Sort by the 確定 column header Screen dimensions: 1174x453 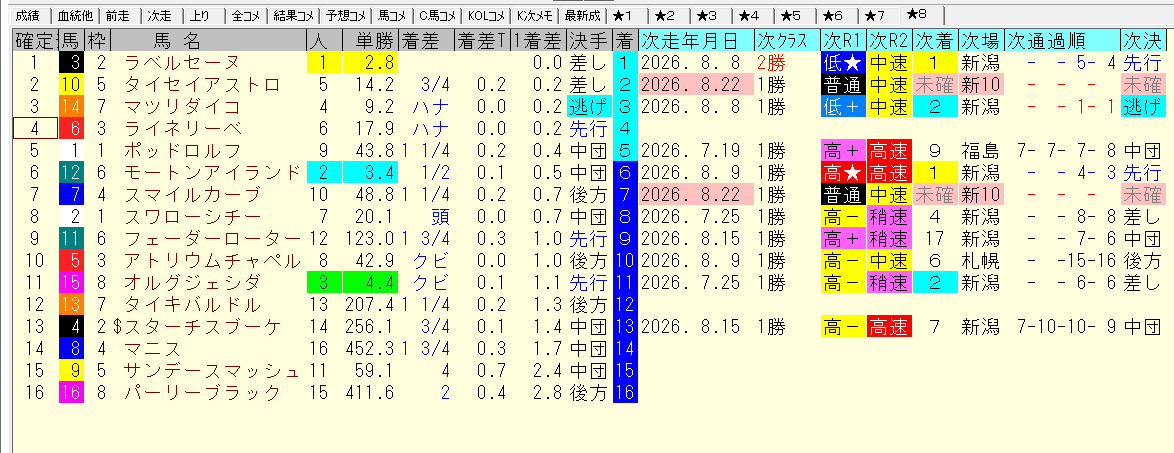point(35,40)
